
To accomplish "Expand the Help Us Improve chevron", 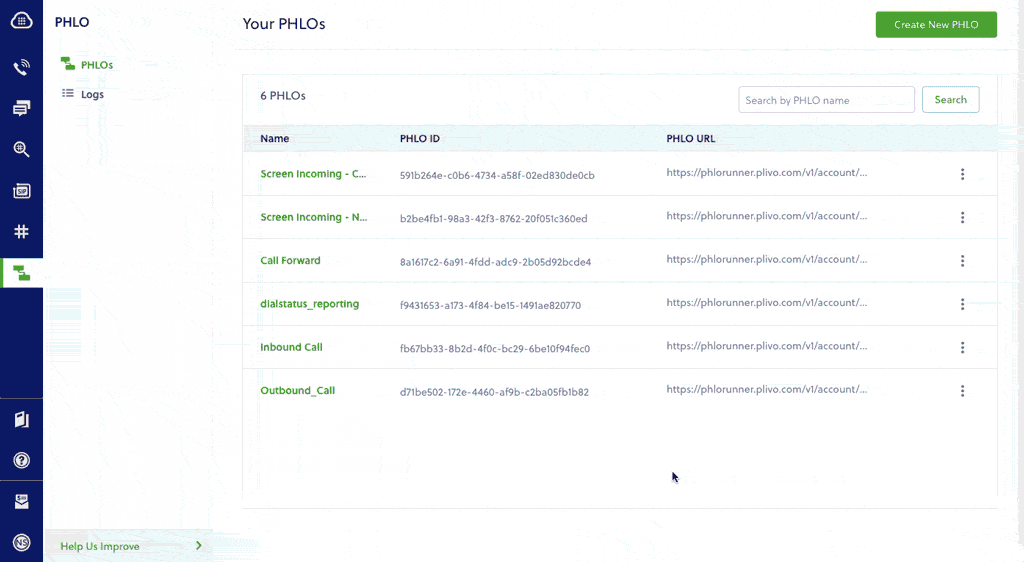I will click(199, 546).
